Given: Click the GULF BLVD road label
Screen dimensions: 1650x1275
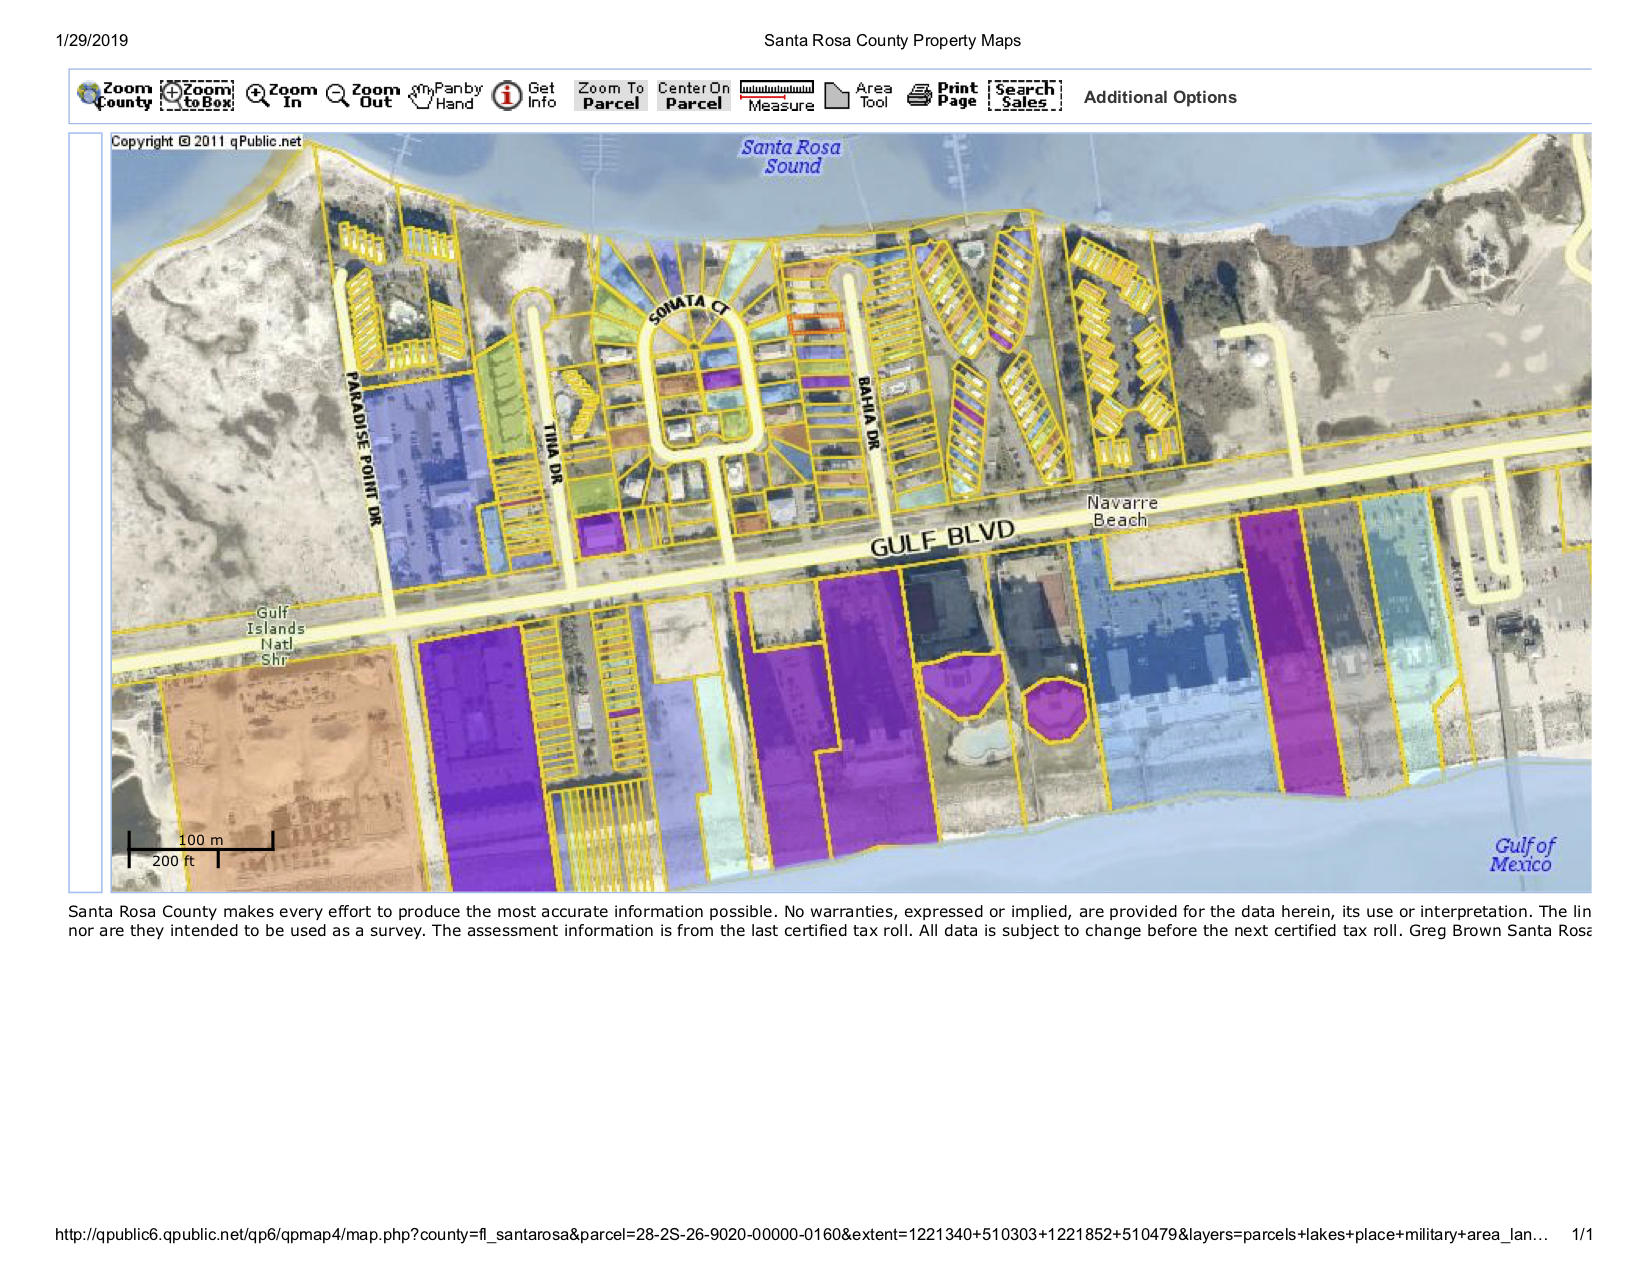Looking at the screenshot, I should [x=941, y=538].
